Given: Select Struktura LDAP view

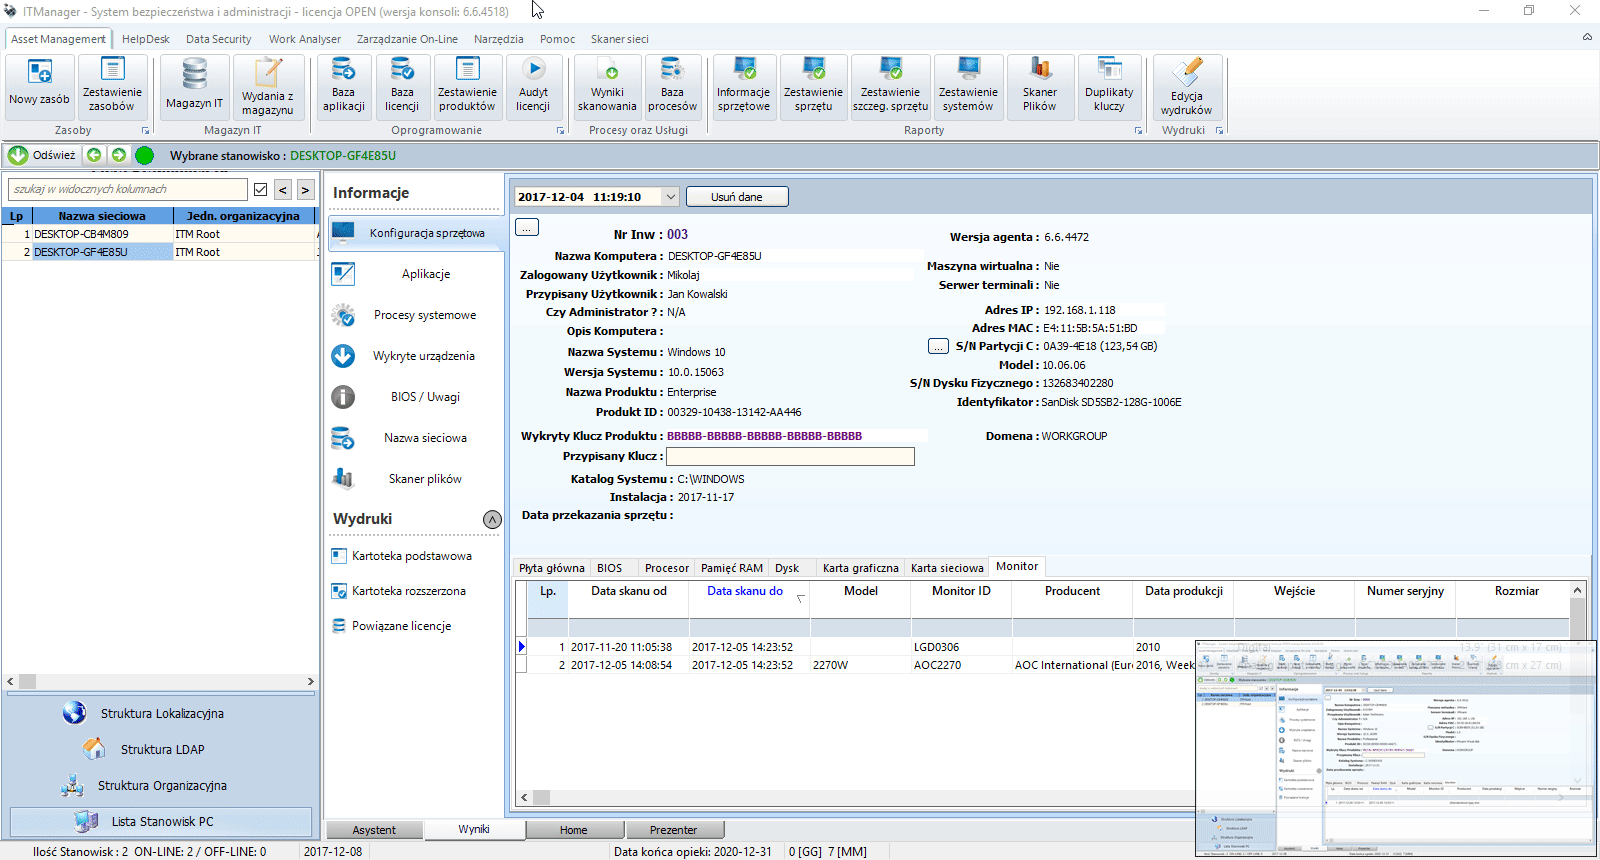Looking at the screenshot, I should click(x=162, y=749).
